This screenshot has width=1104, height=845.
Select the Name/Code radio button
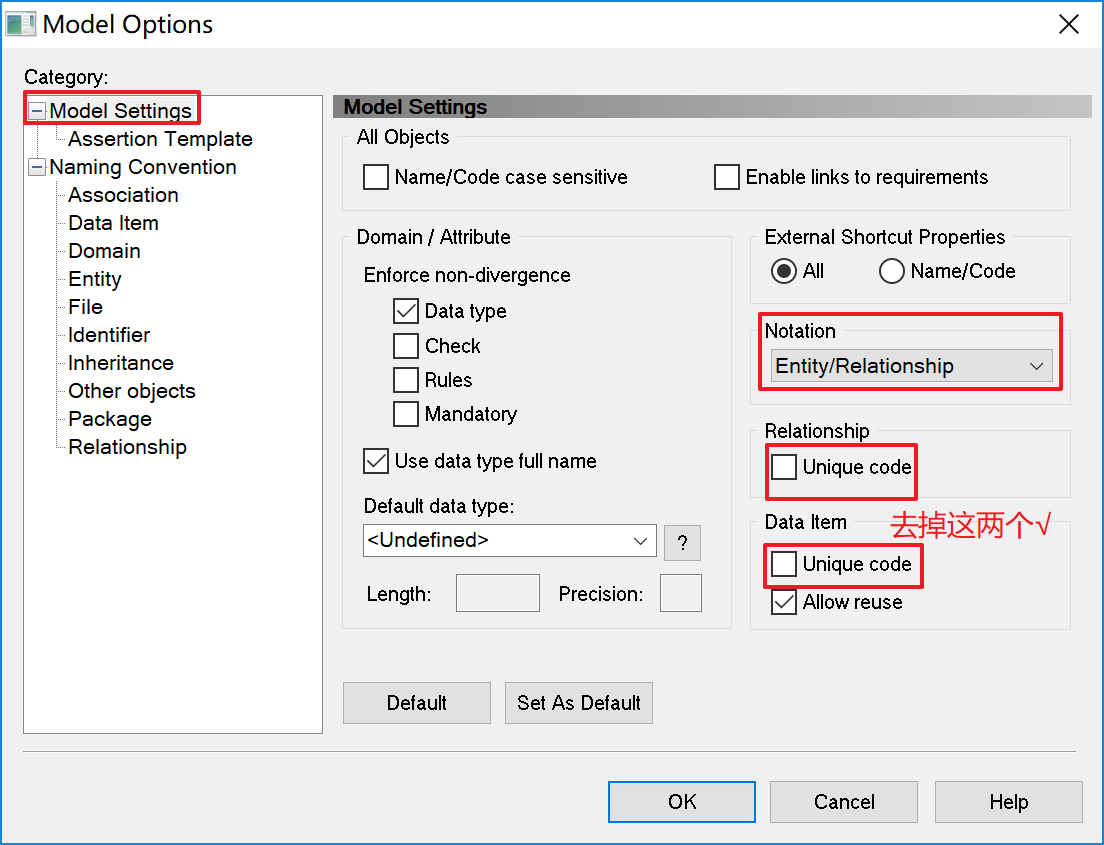[x=891, y=271]
